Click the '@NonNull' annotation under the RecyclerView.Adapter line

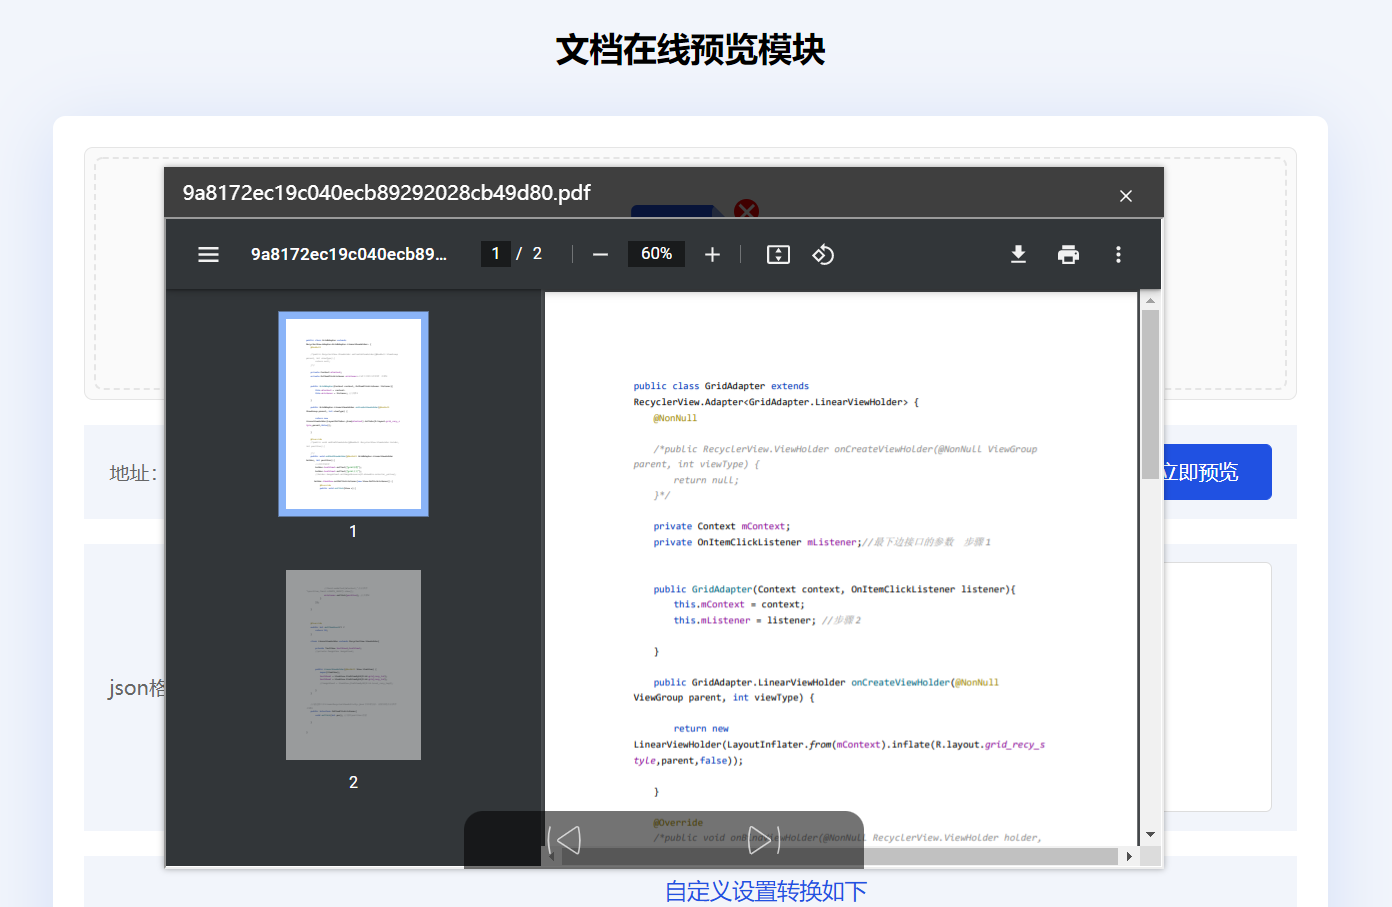[675, 418]
